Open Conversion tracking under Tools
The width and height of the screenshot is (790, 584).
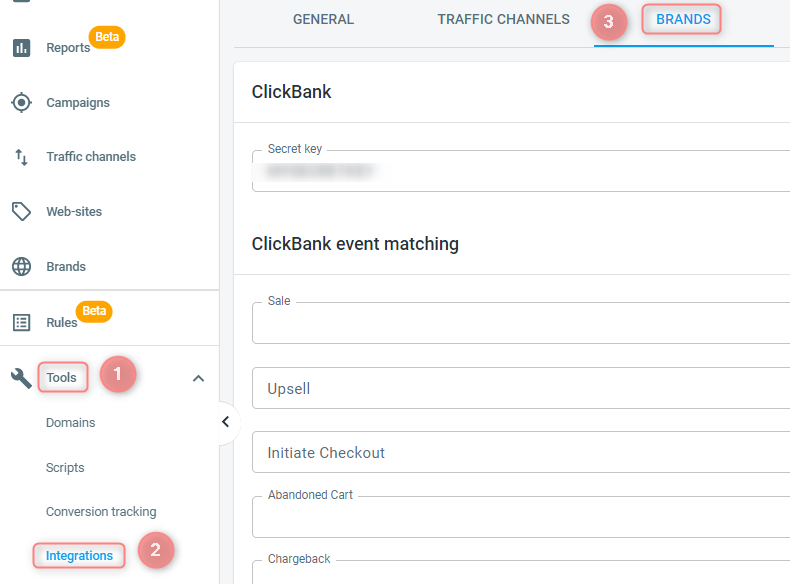pos(101,511)
